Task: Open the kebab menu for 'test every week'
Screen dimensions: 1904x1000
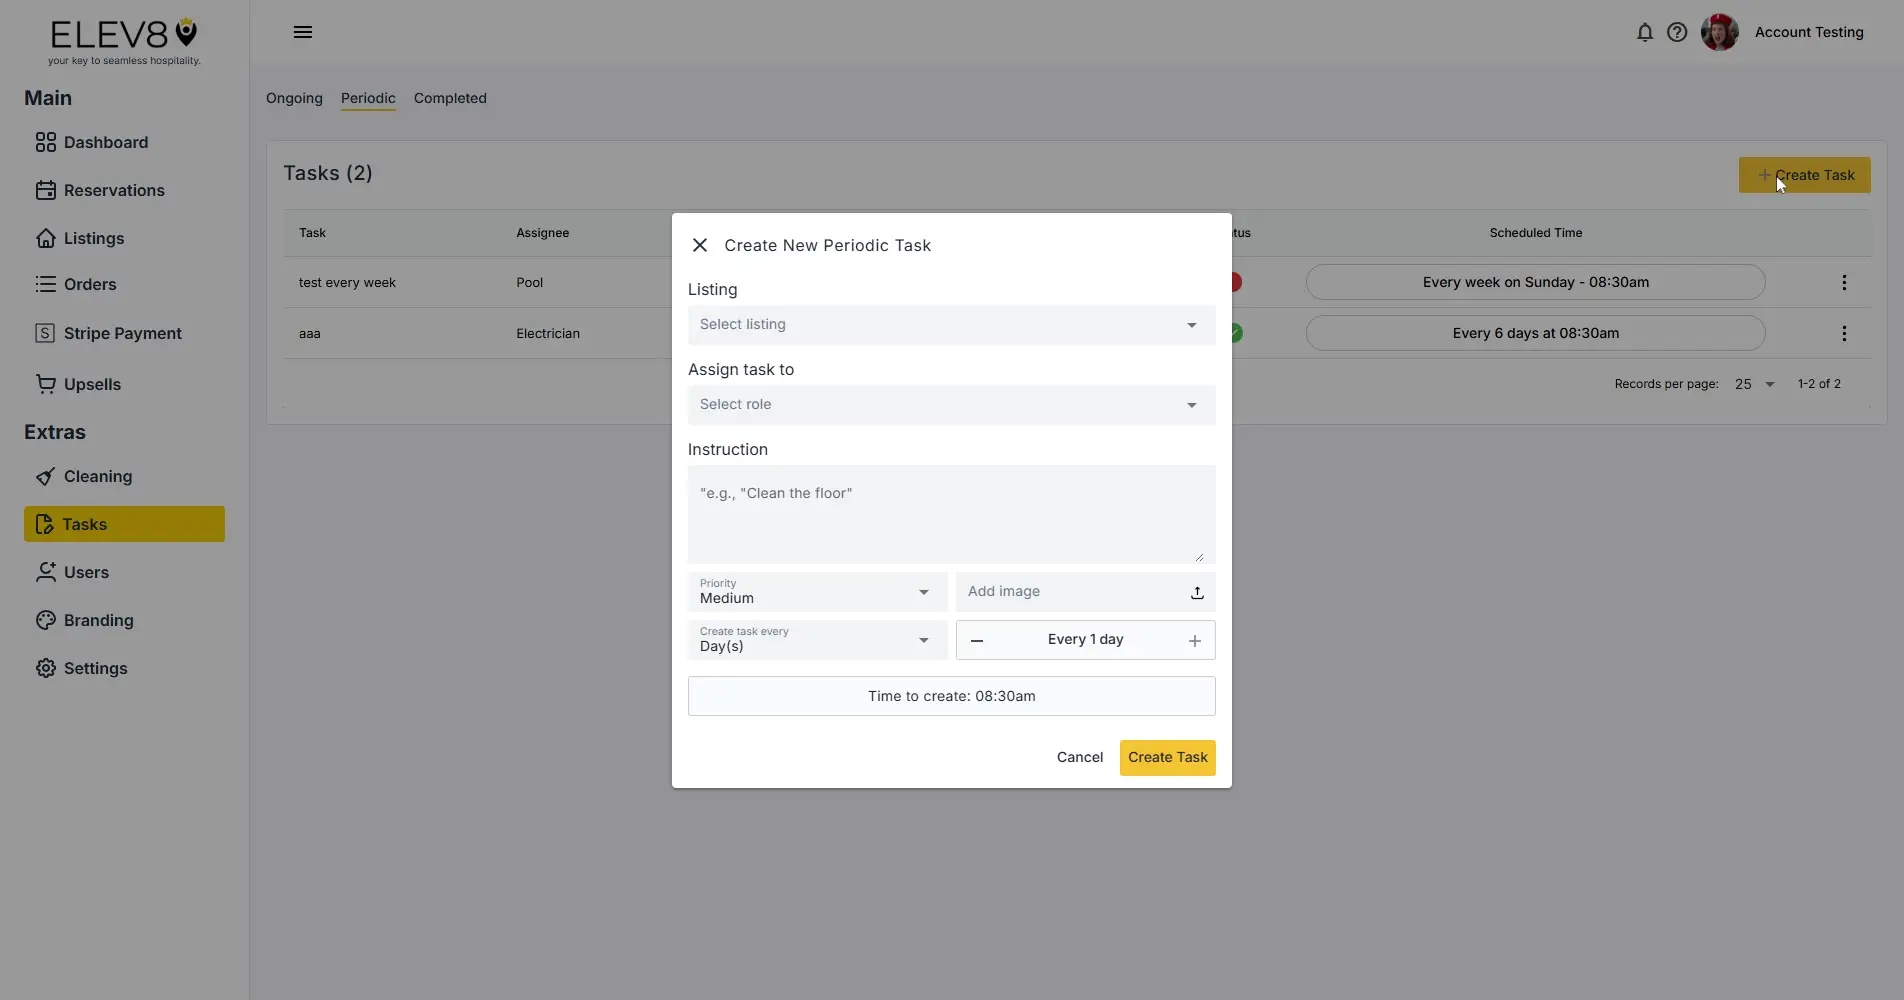Action: click(x=1843, y=282)
